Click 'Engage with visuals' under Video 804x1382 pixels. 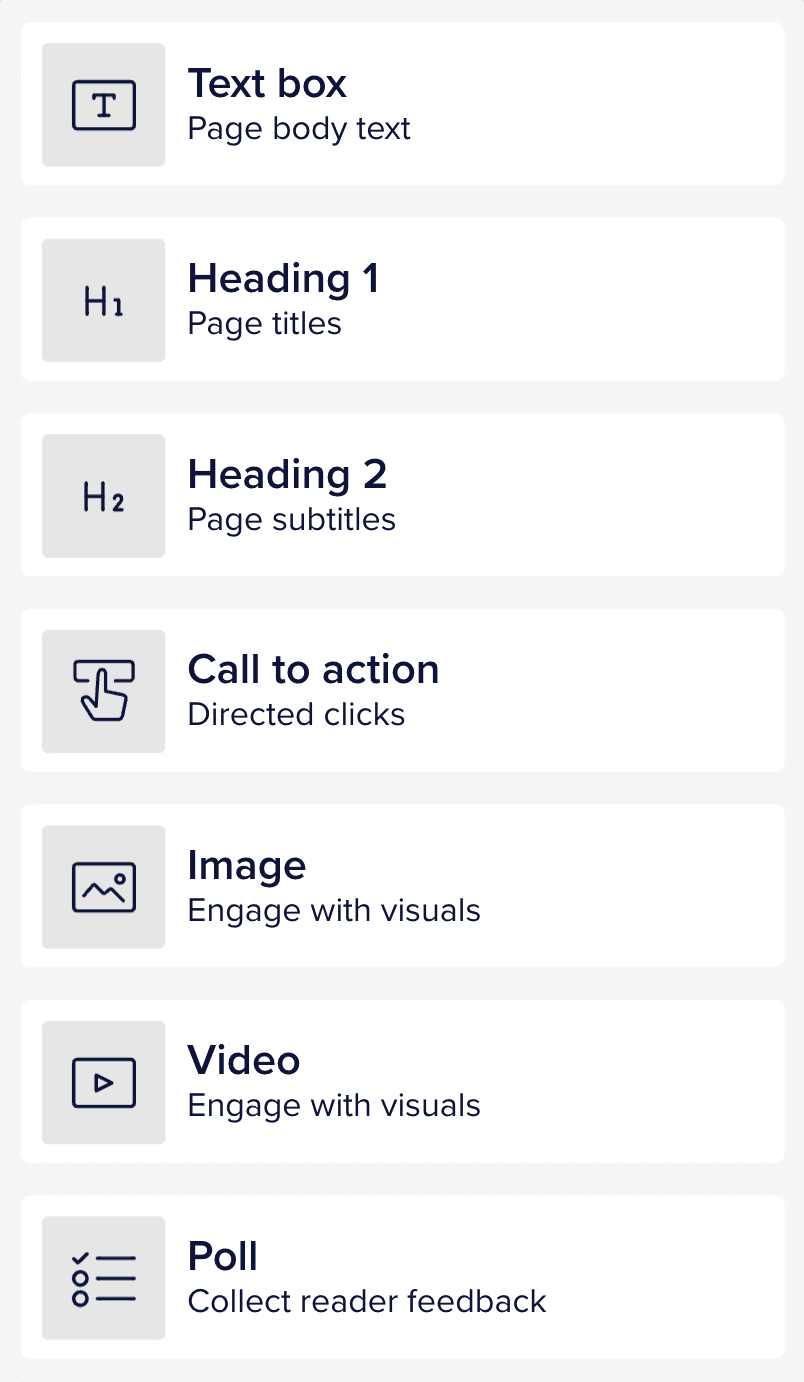334,1106
